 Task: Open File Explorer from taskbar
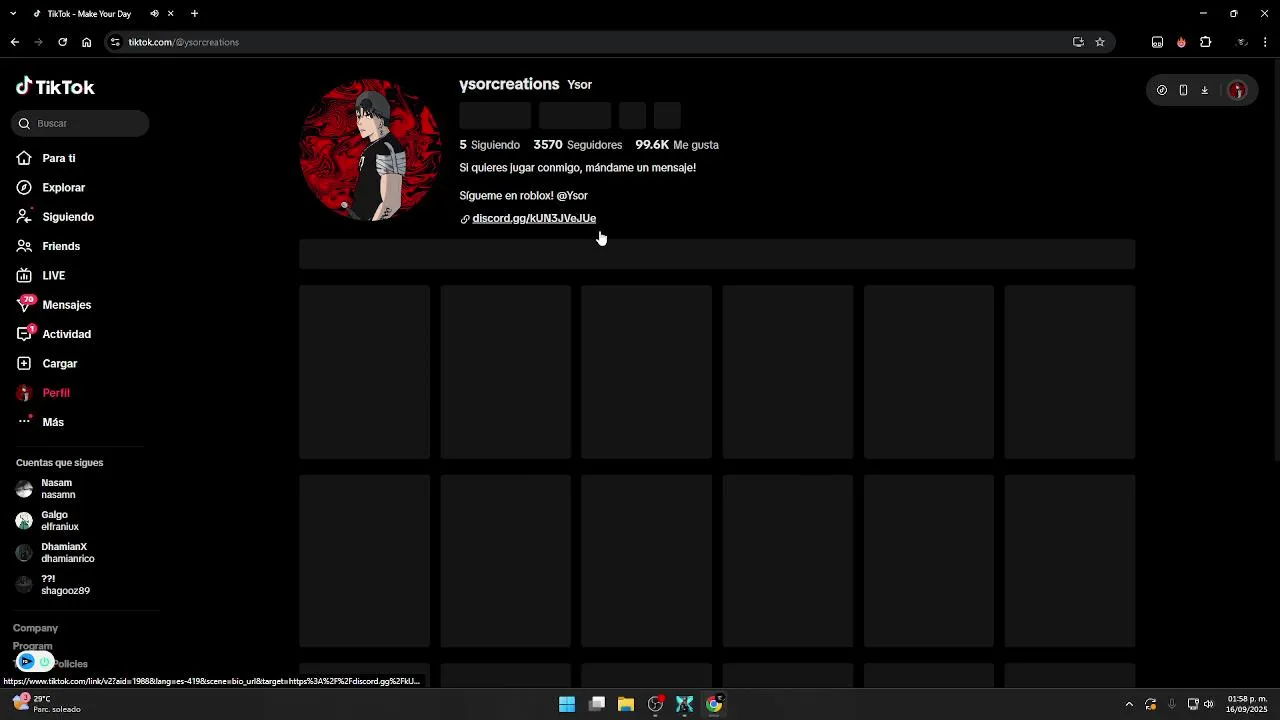(x=626, y=704)
